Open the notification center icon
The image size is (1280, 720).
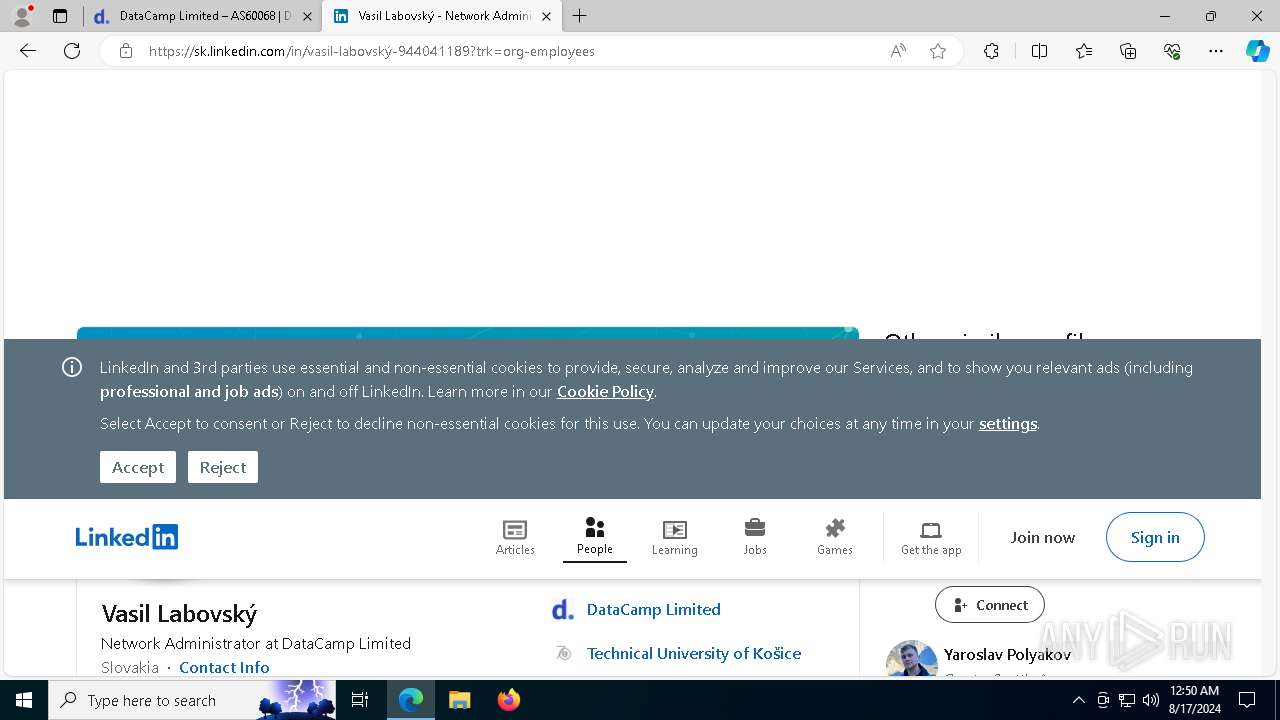pos(1247,700)
